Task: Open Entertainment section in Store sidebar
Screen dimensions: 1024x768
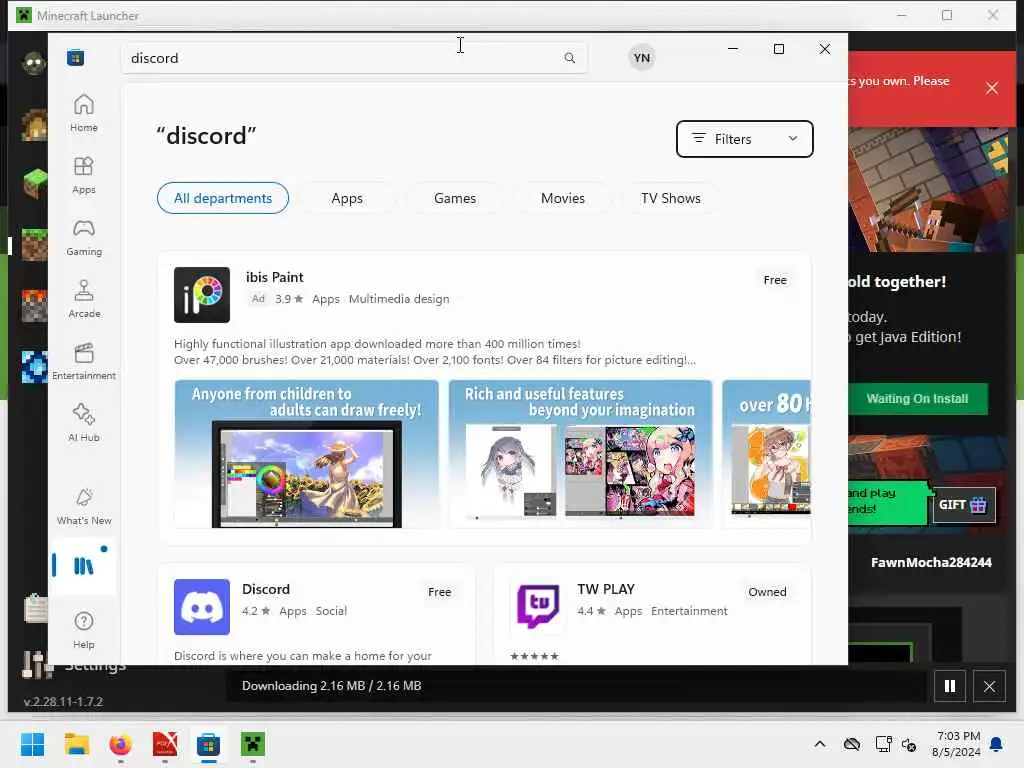Action: click(84, 361)
